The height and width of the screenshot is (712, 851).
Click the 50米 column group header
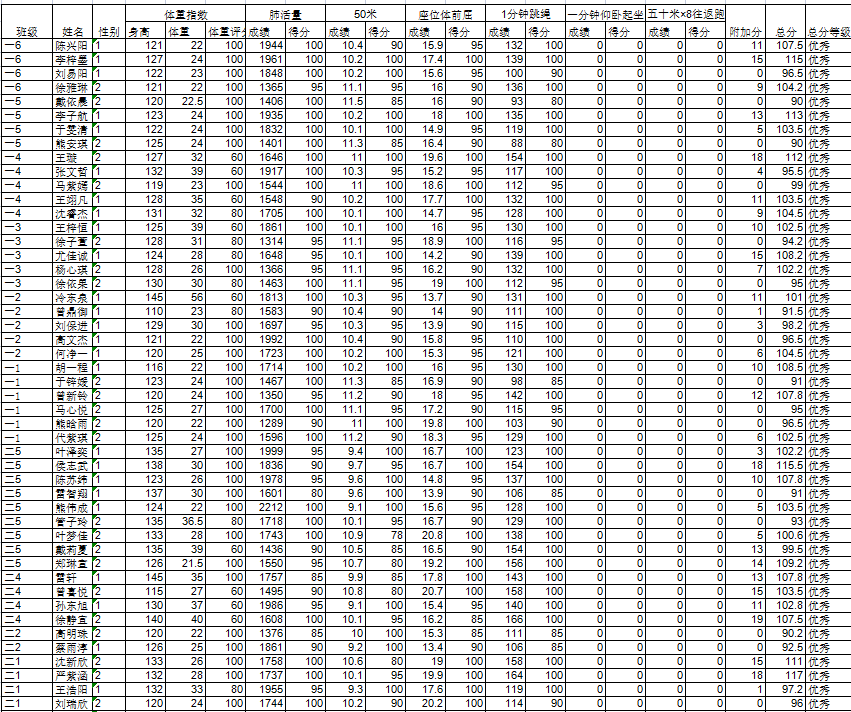365,15
